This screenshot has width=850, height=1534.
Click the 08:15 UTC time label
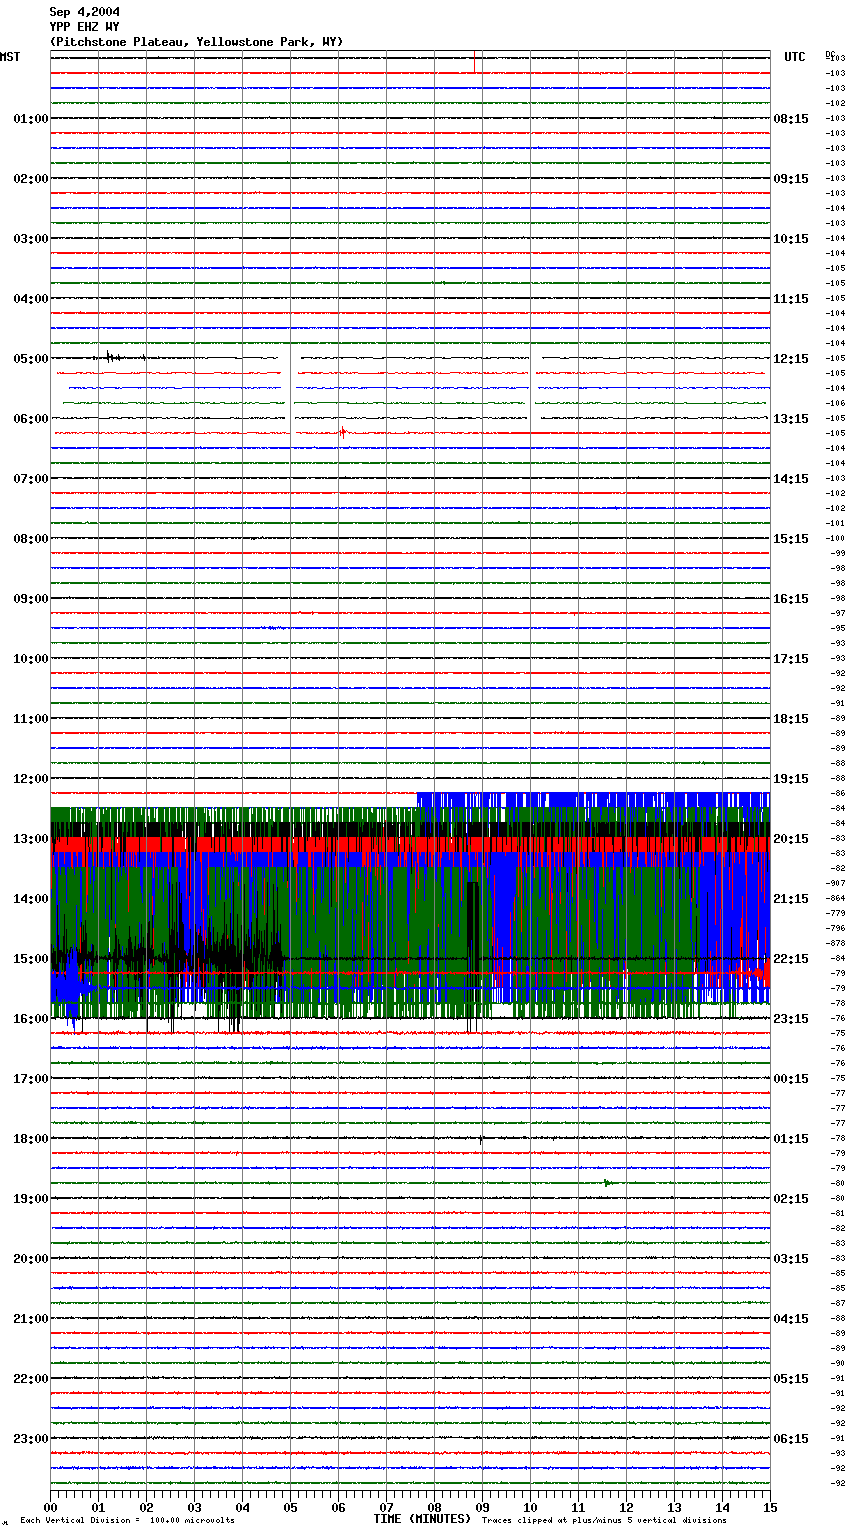(x=791, y=119)
